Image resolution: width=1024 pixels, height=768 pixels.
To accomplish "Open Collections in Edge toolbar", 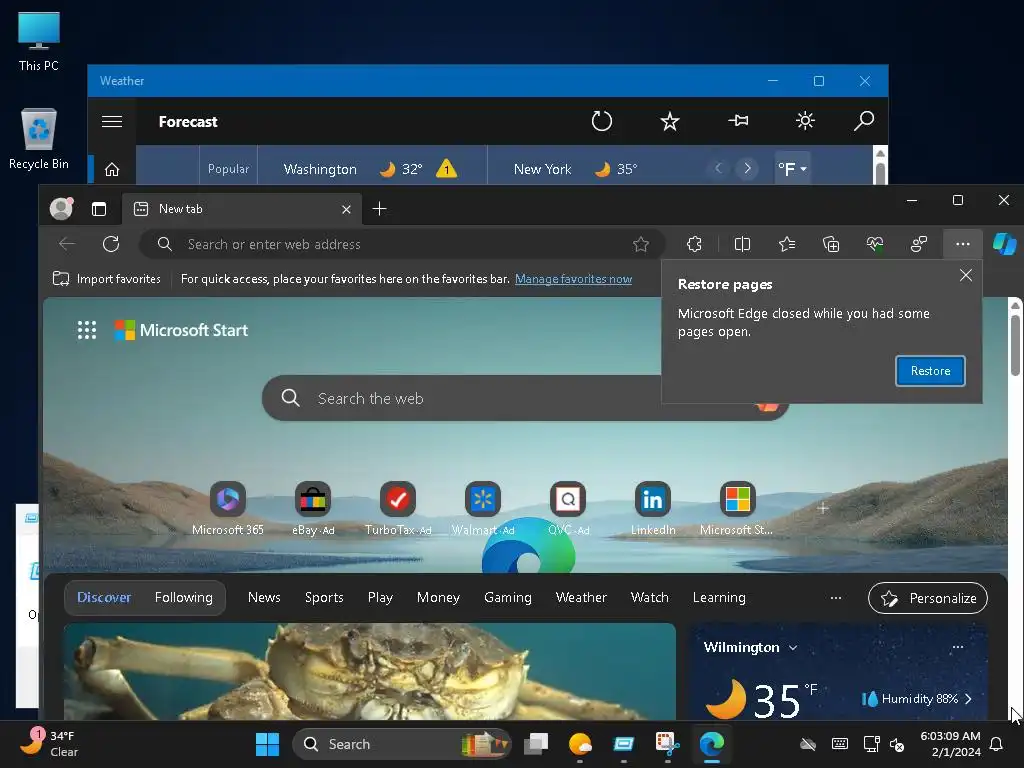I will (831, 244).
